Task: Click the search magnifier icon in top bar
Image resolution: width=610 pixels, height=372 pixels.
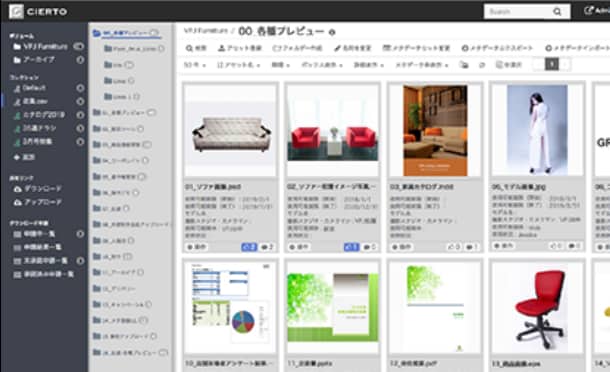Action: click(x=557, y=12)
